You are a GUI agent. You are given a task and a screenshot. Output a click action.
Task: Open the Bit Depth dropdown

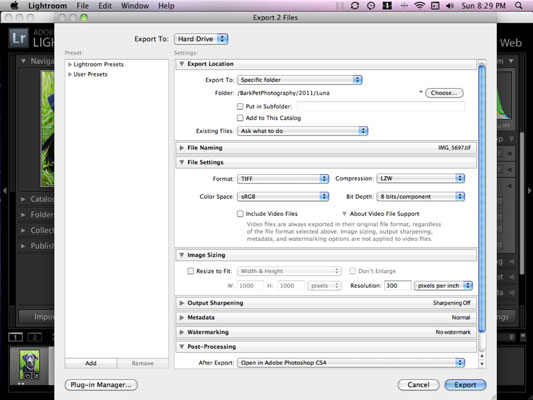click(x=420, y=196)
